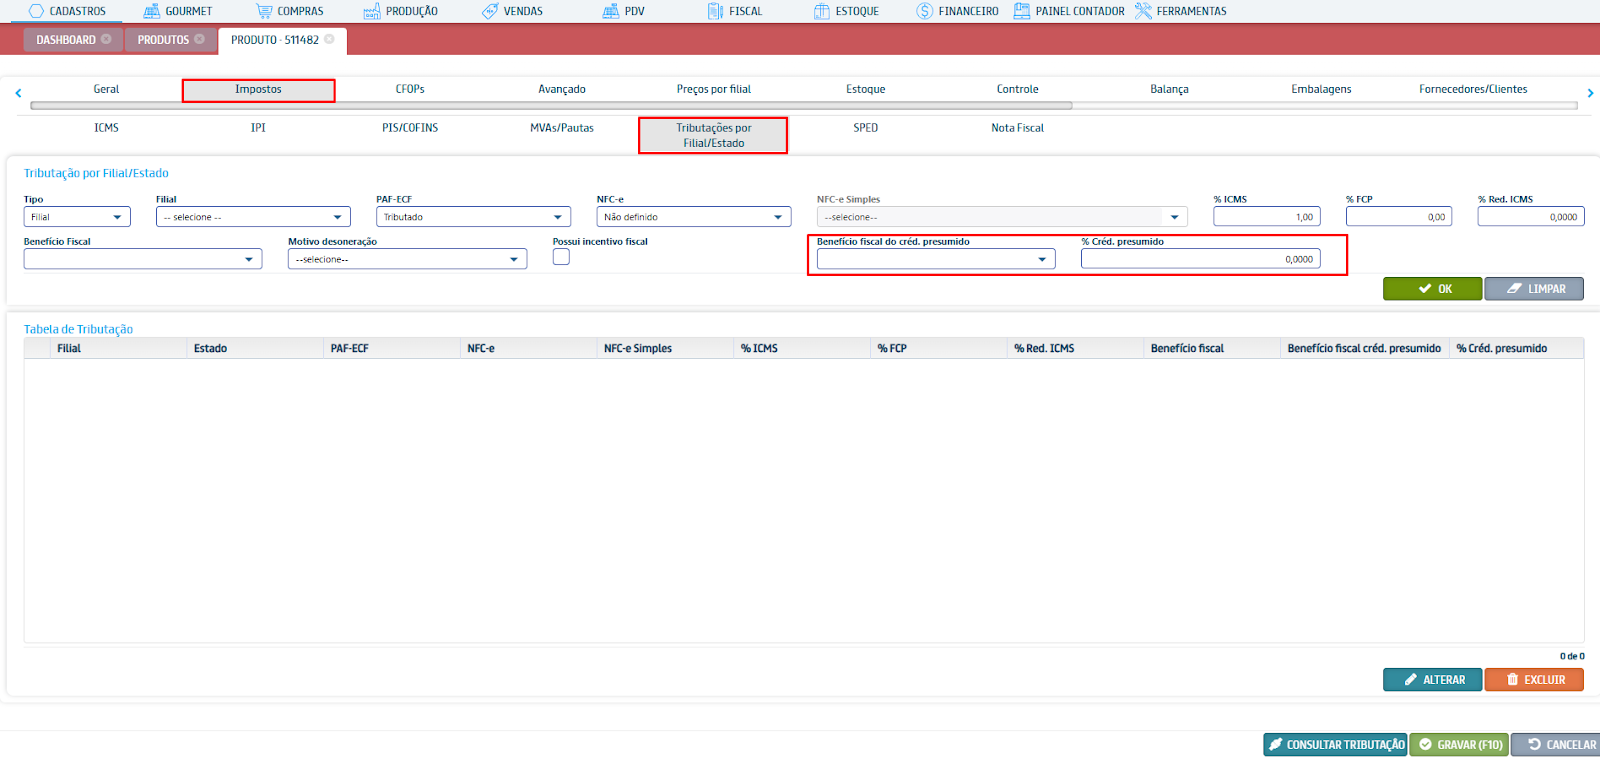Open the NFC-e dropdown
This screenshot has height=759, width=1600.
coord(694,217)
